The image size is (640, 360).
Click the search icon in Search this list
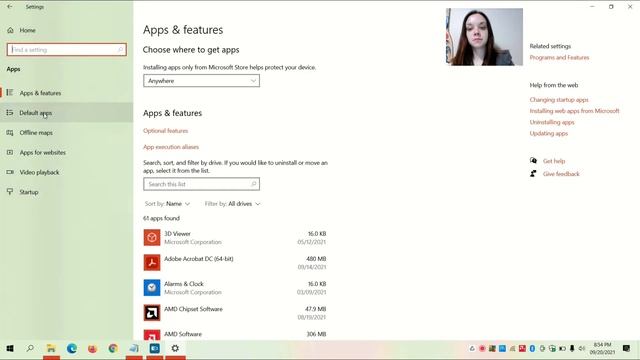(x=253, y=184)
